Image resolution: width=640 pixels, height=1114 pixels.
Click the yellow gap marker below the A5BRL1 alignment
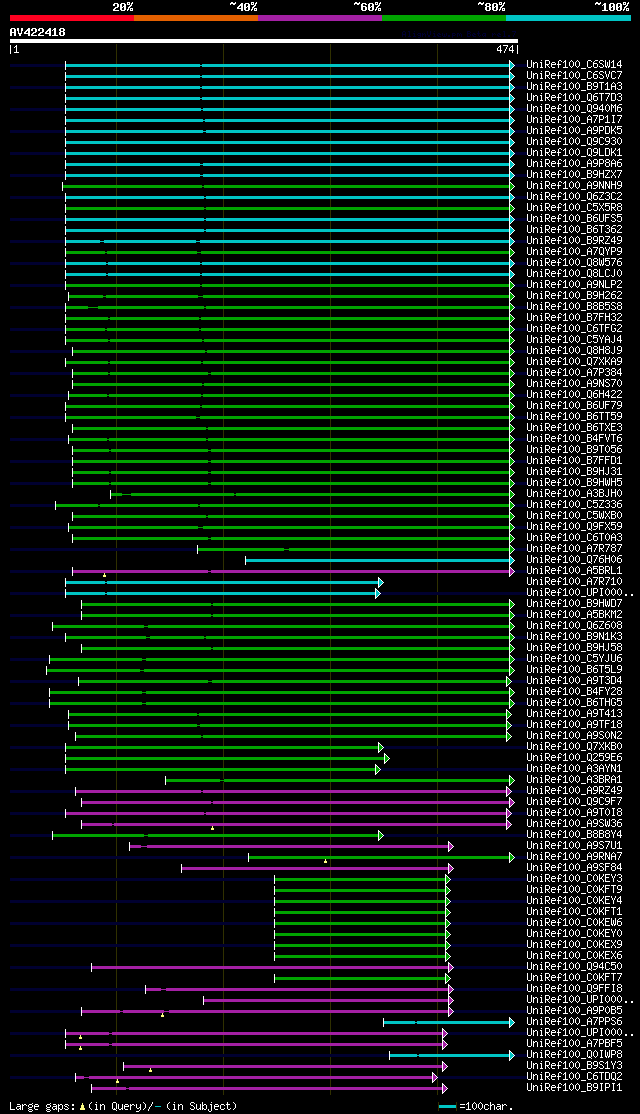point(104,575)
